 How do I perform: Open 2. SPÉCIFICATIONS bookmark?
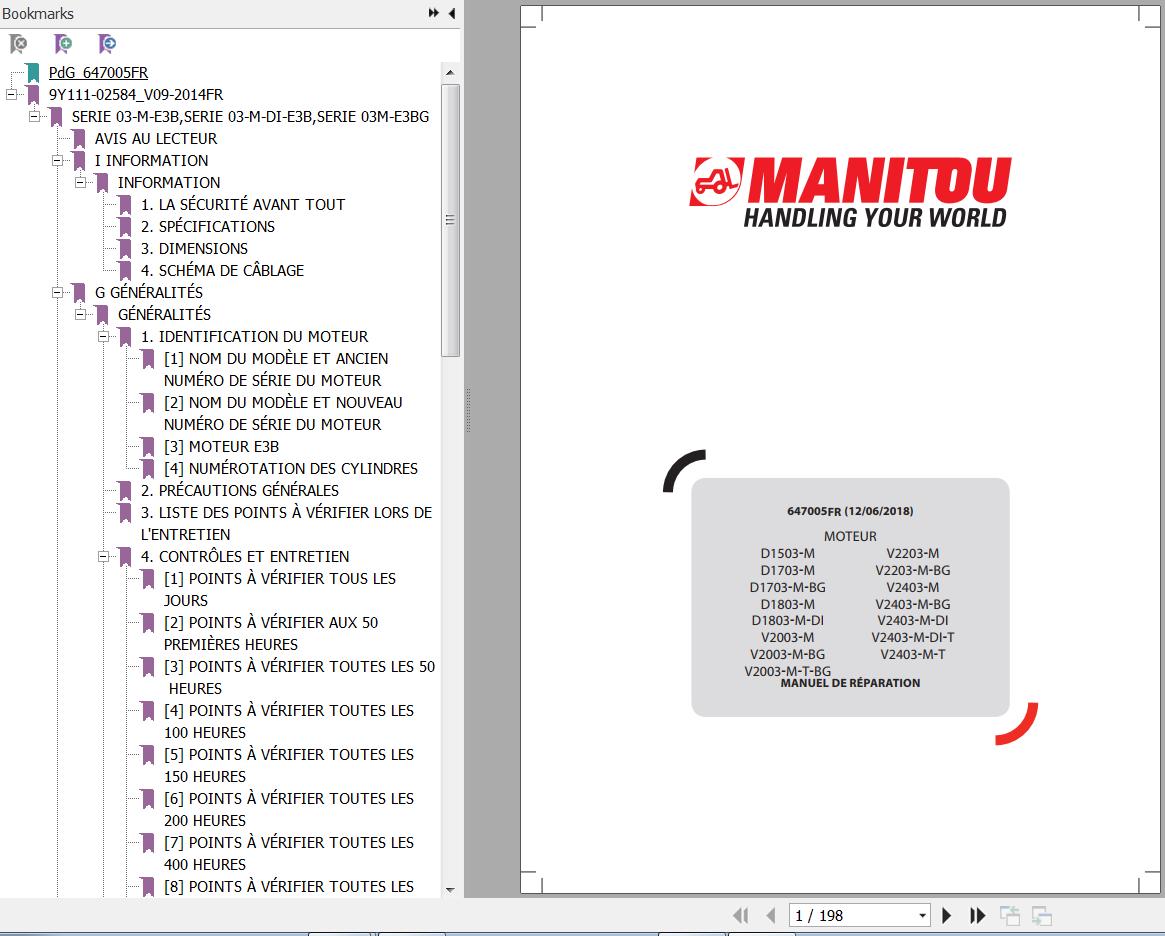pos(208,227)
